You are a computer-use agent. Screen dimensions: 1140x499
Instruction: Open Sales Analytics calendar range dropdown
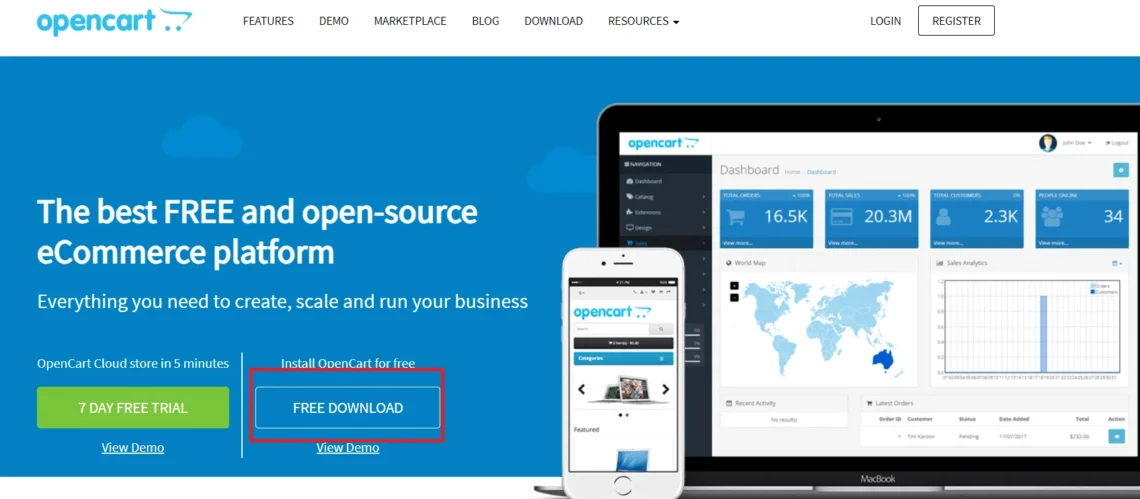click(x=1117, y=263)
